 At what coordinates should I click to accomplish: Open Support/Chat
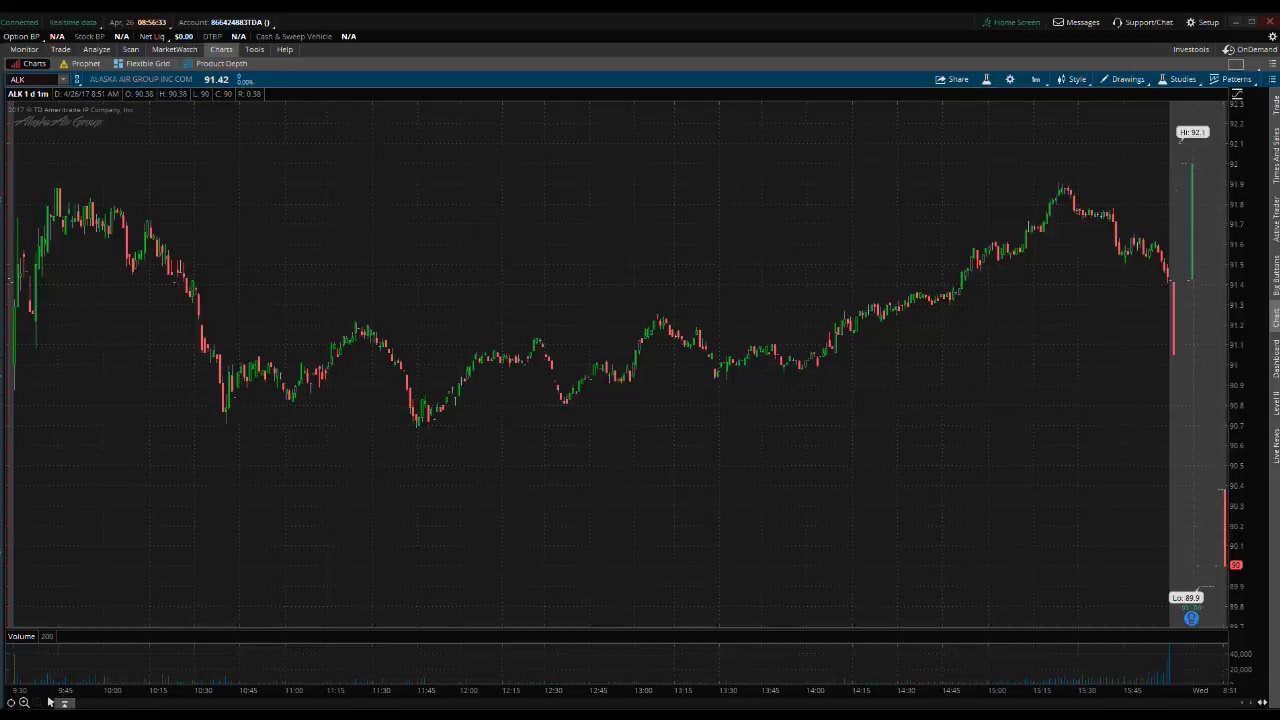[1143, 22]
